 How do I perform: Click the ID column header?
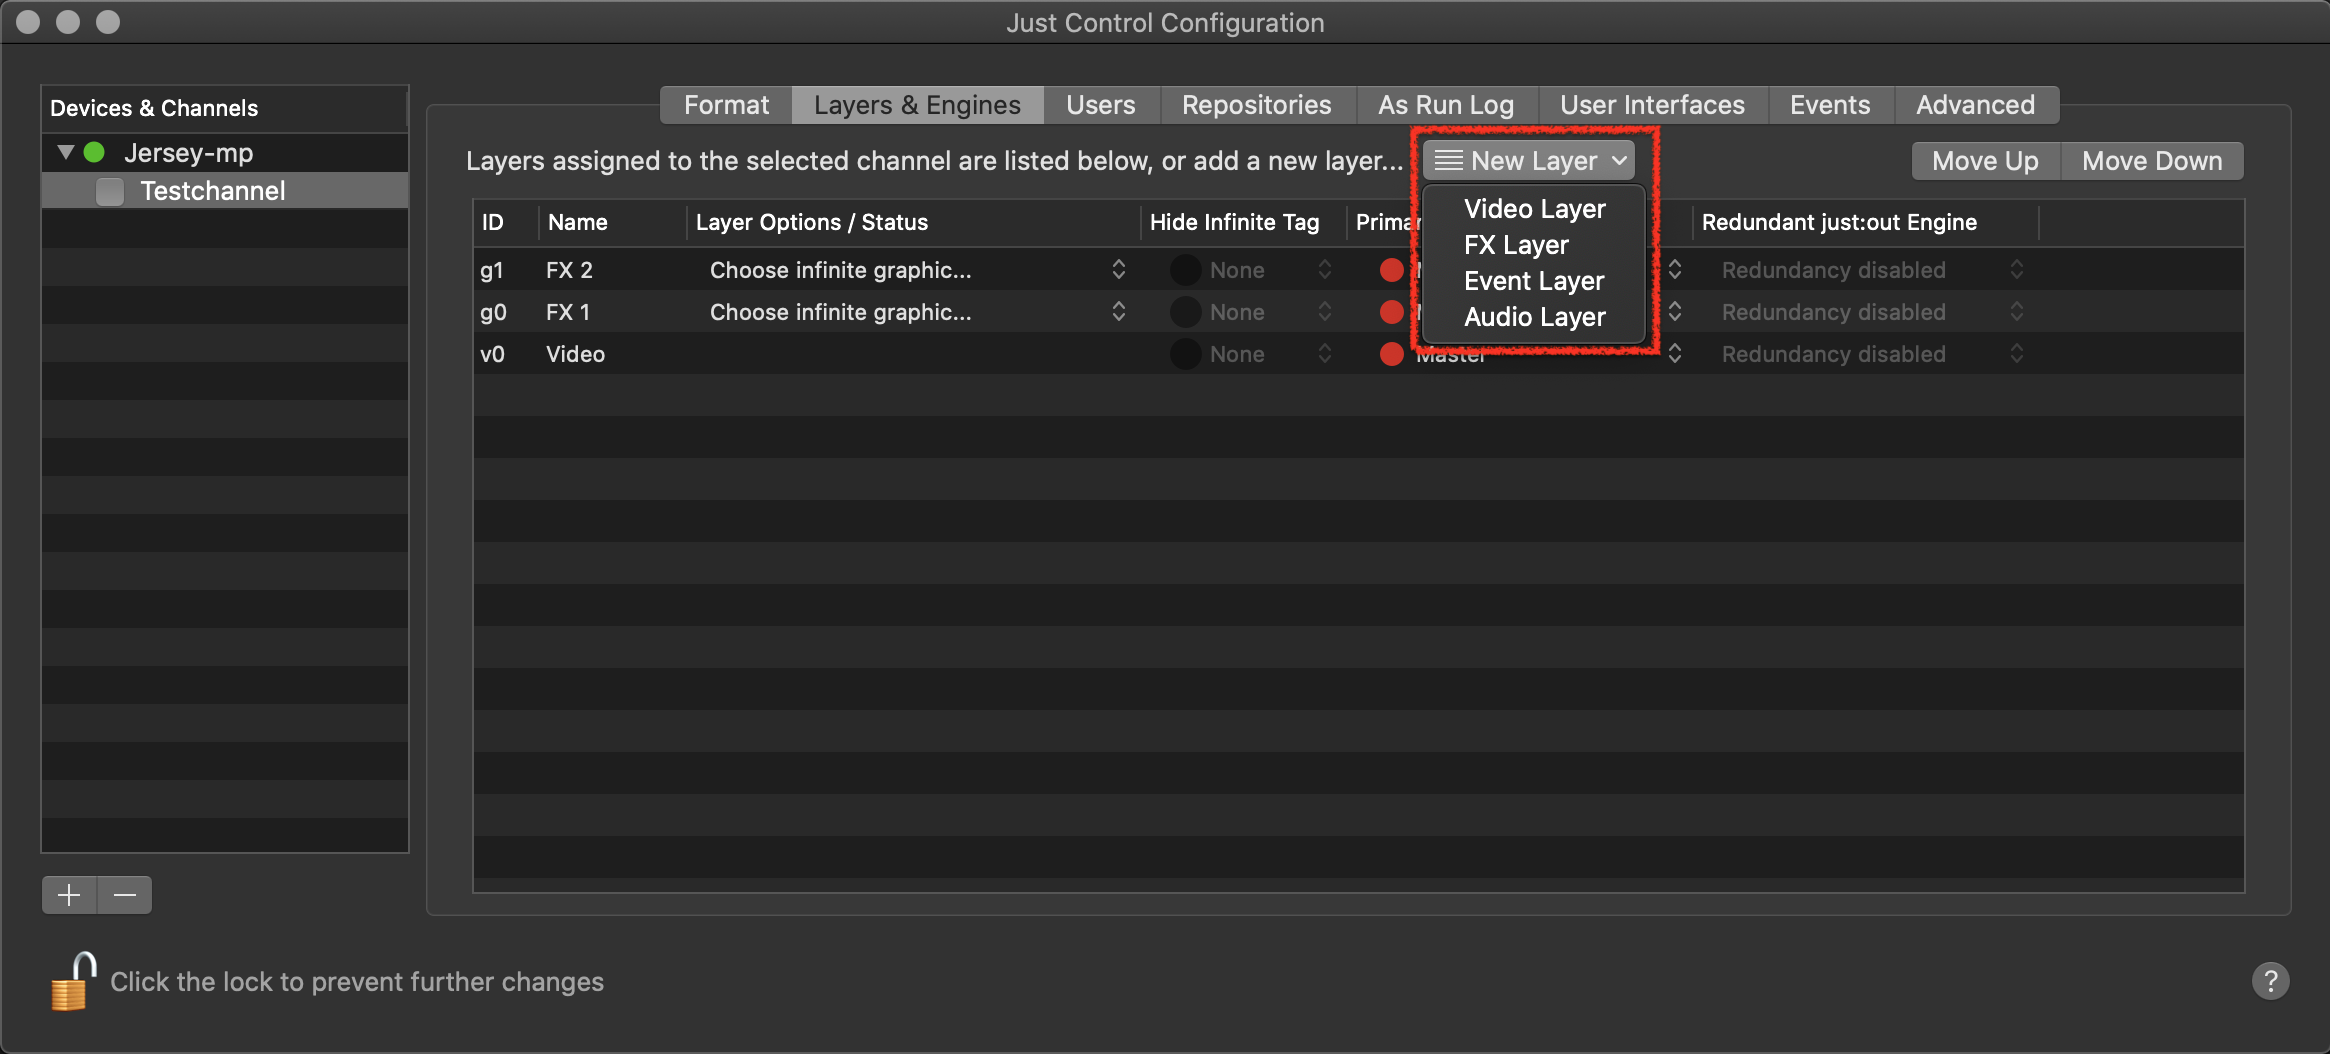pos(506,222)
